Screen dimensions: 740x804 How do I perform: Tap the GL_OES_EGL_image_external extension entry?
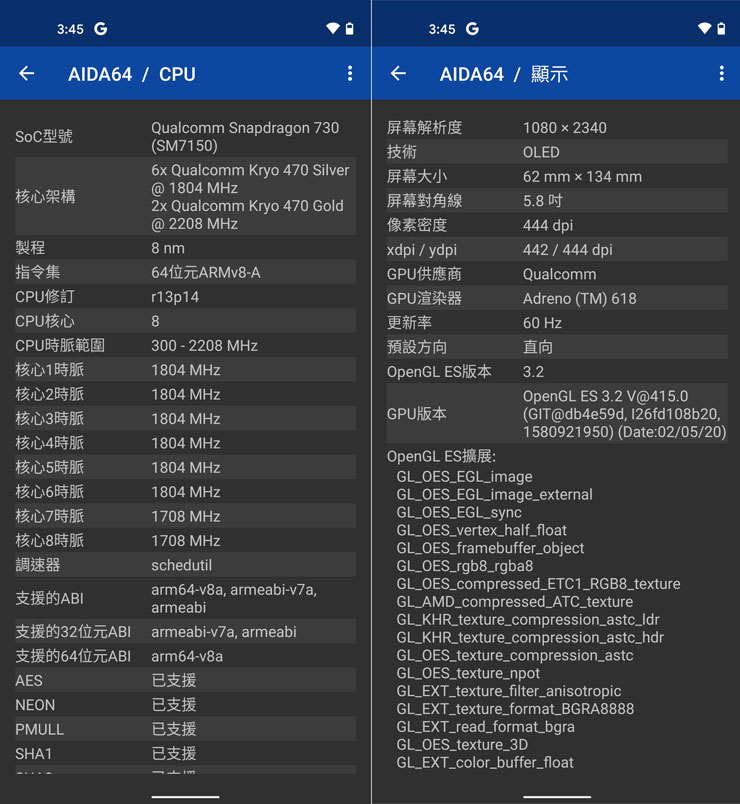click(x=494, y=494)
